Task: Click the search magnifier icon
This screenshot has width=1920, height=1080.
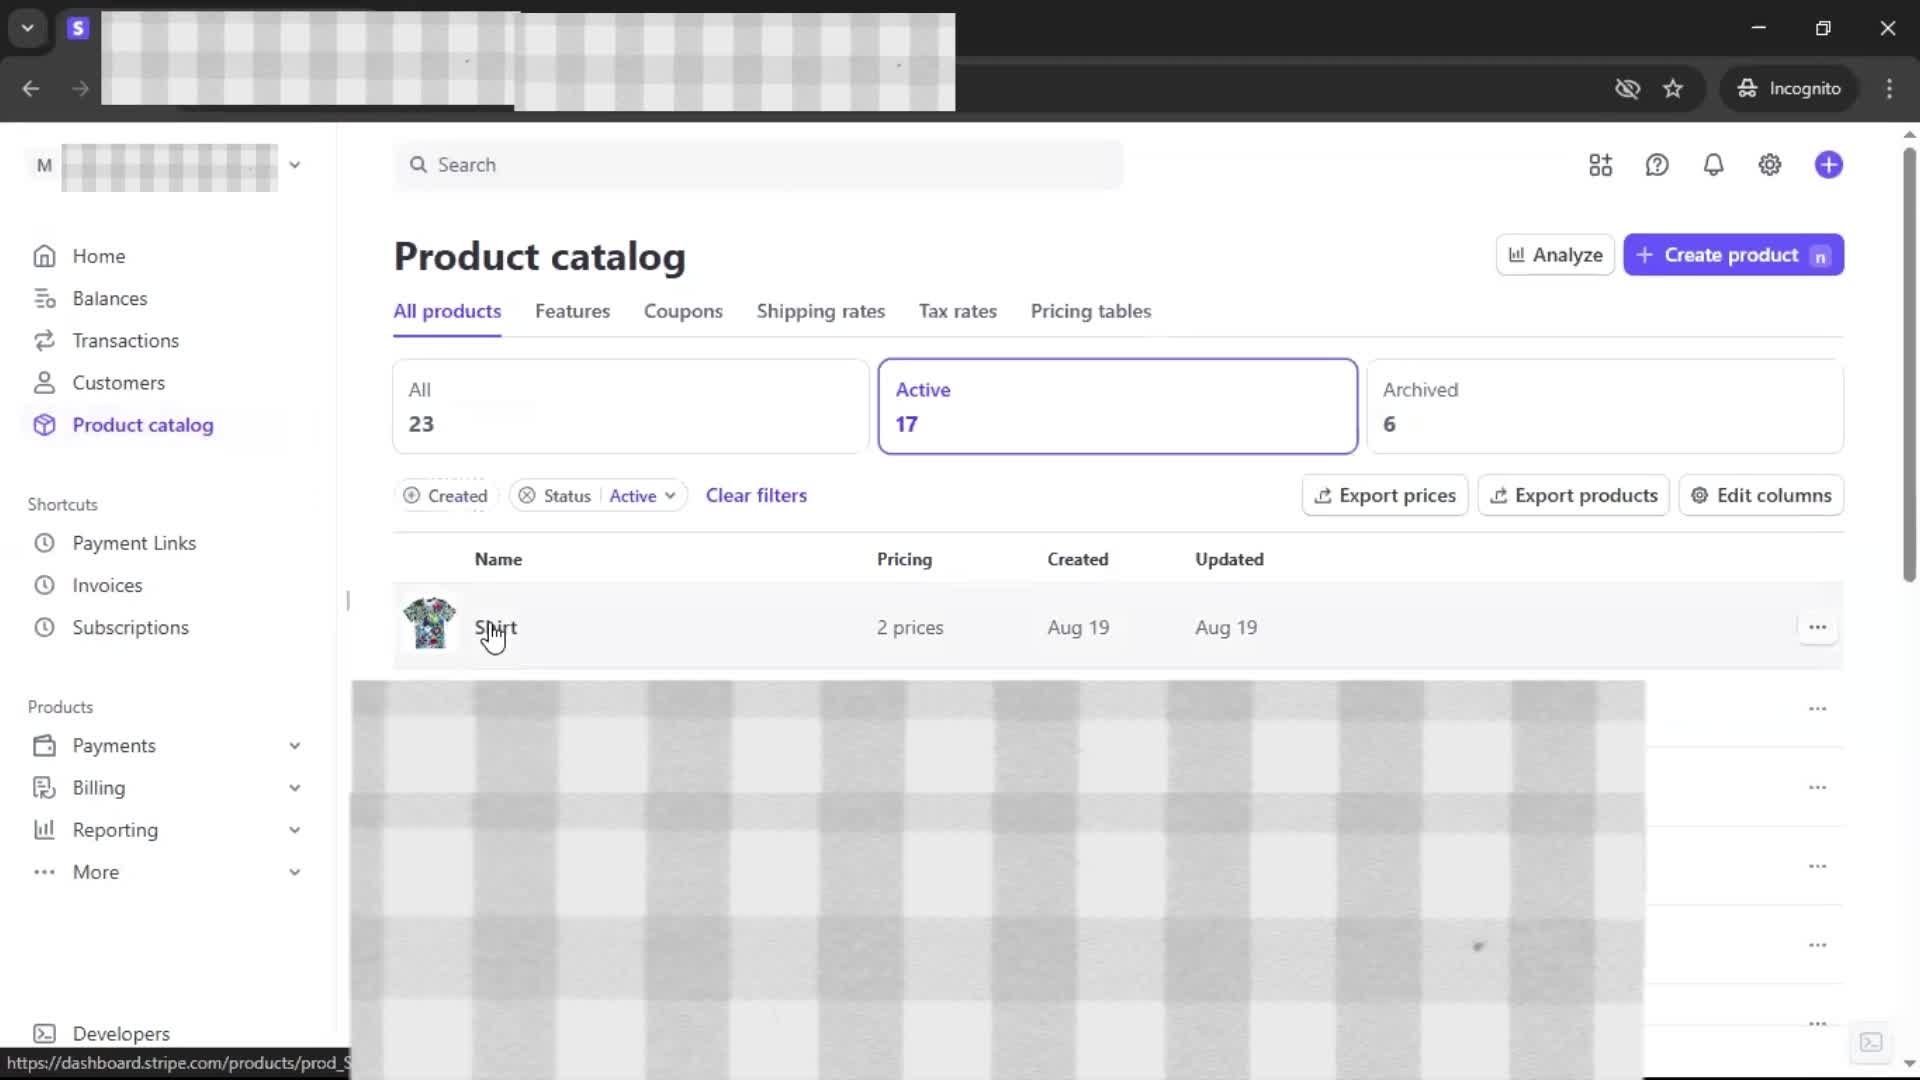Action: click(x=418, y=165)
